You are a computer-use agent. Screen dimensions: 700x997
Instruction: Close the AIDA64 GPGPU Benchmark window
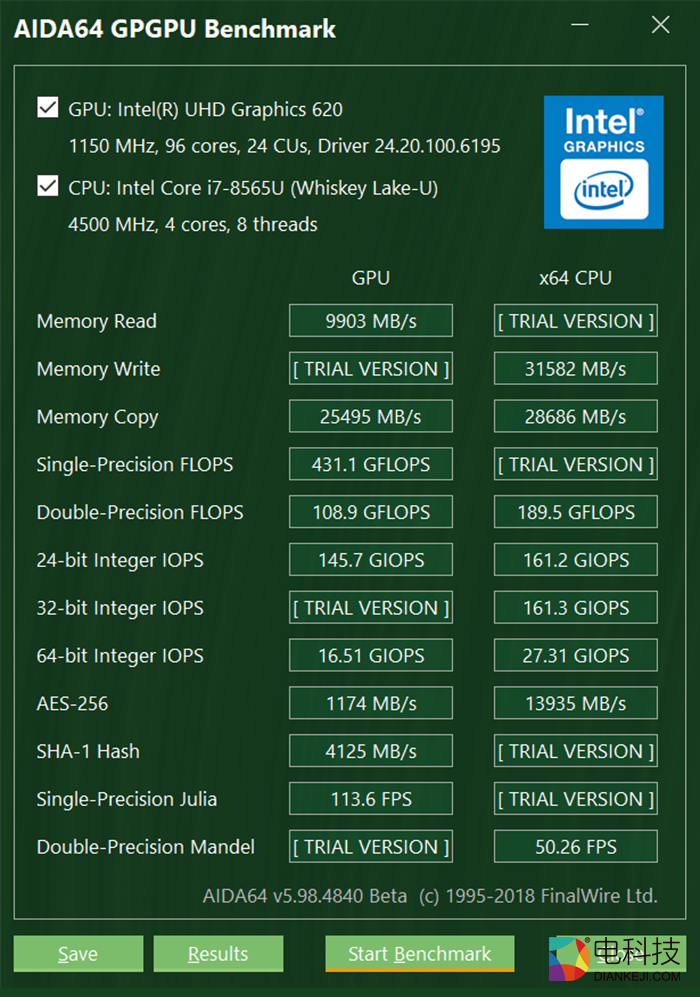pyautogui.click(x=660, y=26)
